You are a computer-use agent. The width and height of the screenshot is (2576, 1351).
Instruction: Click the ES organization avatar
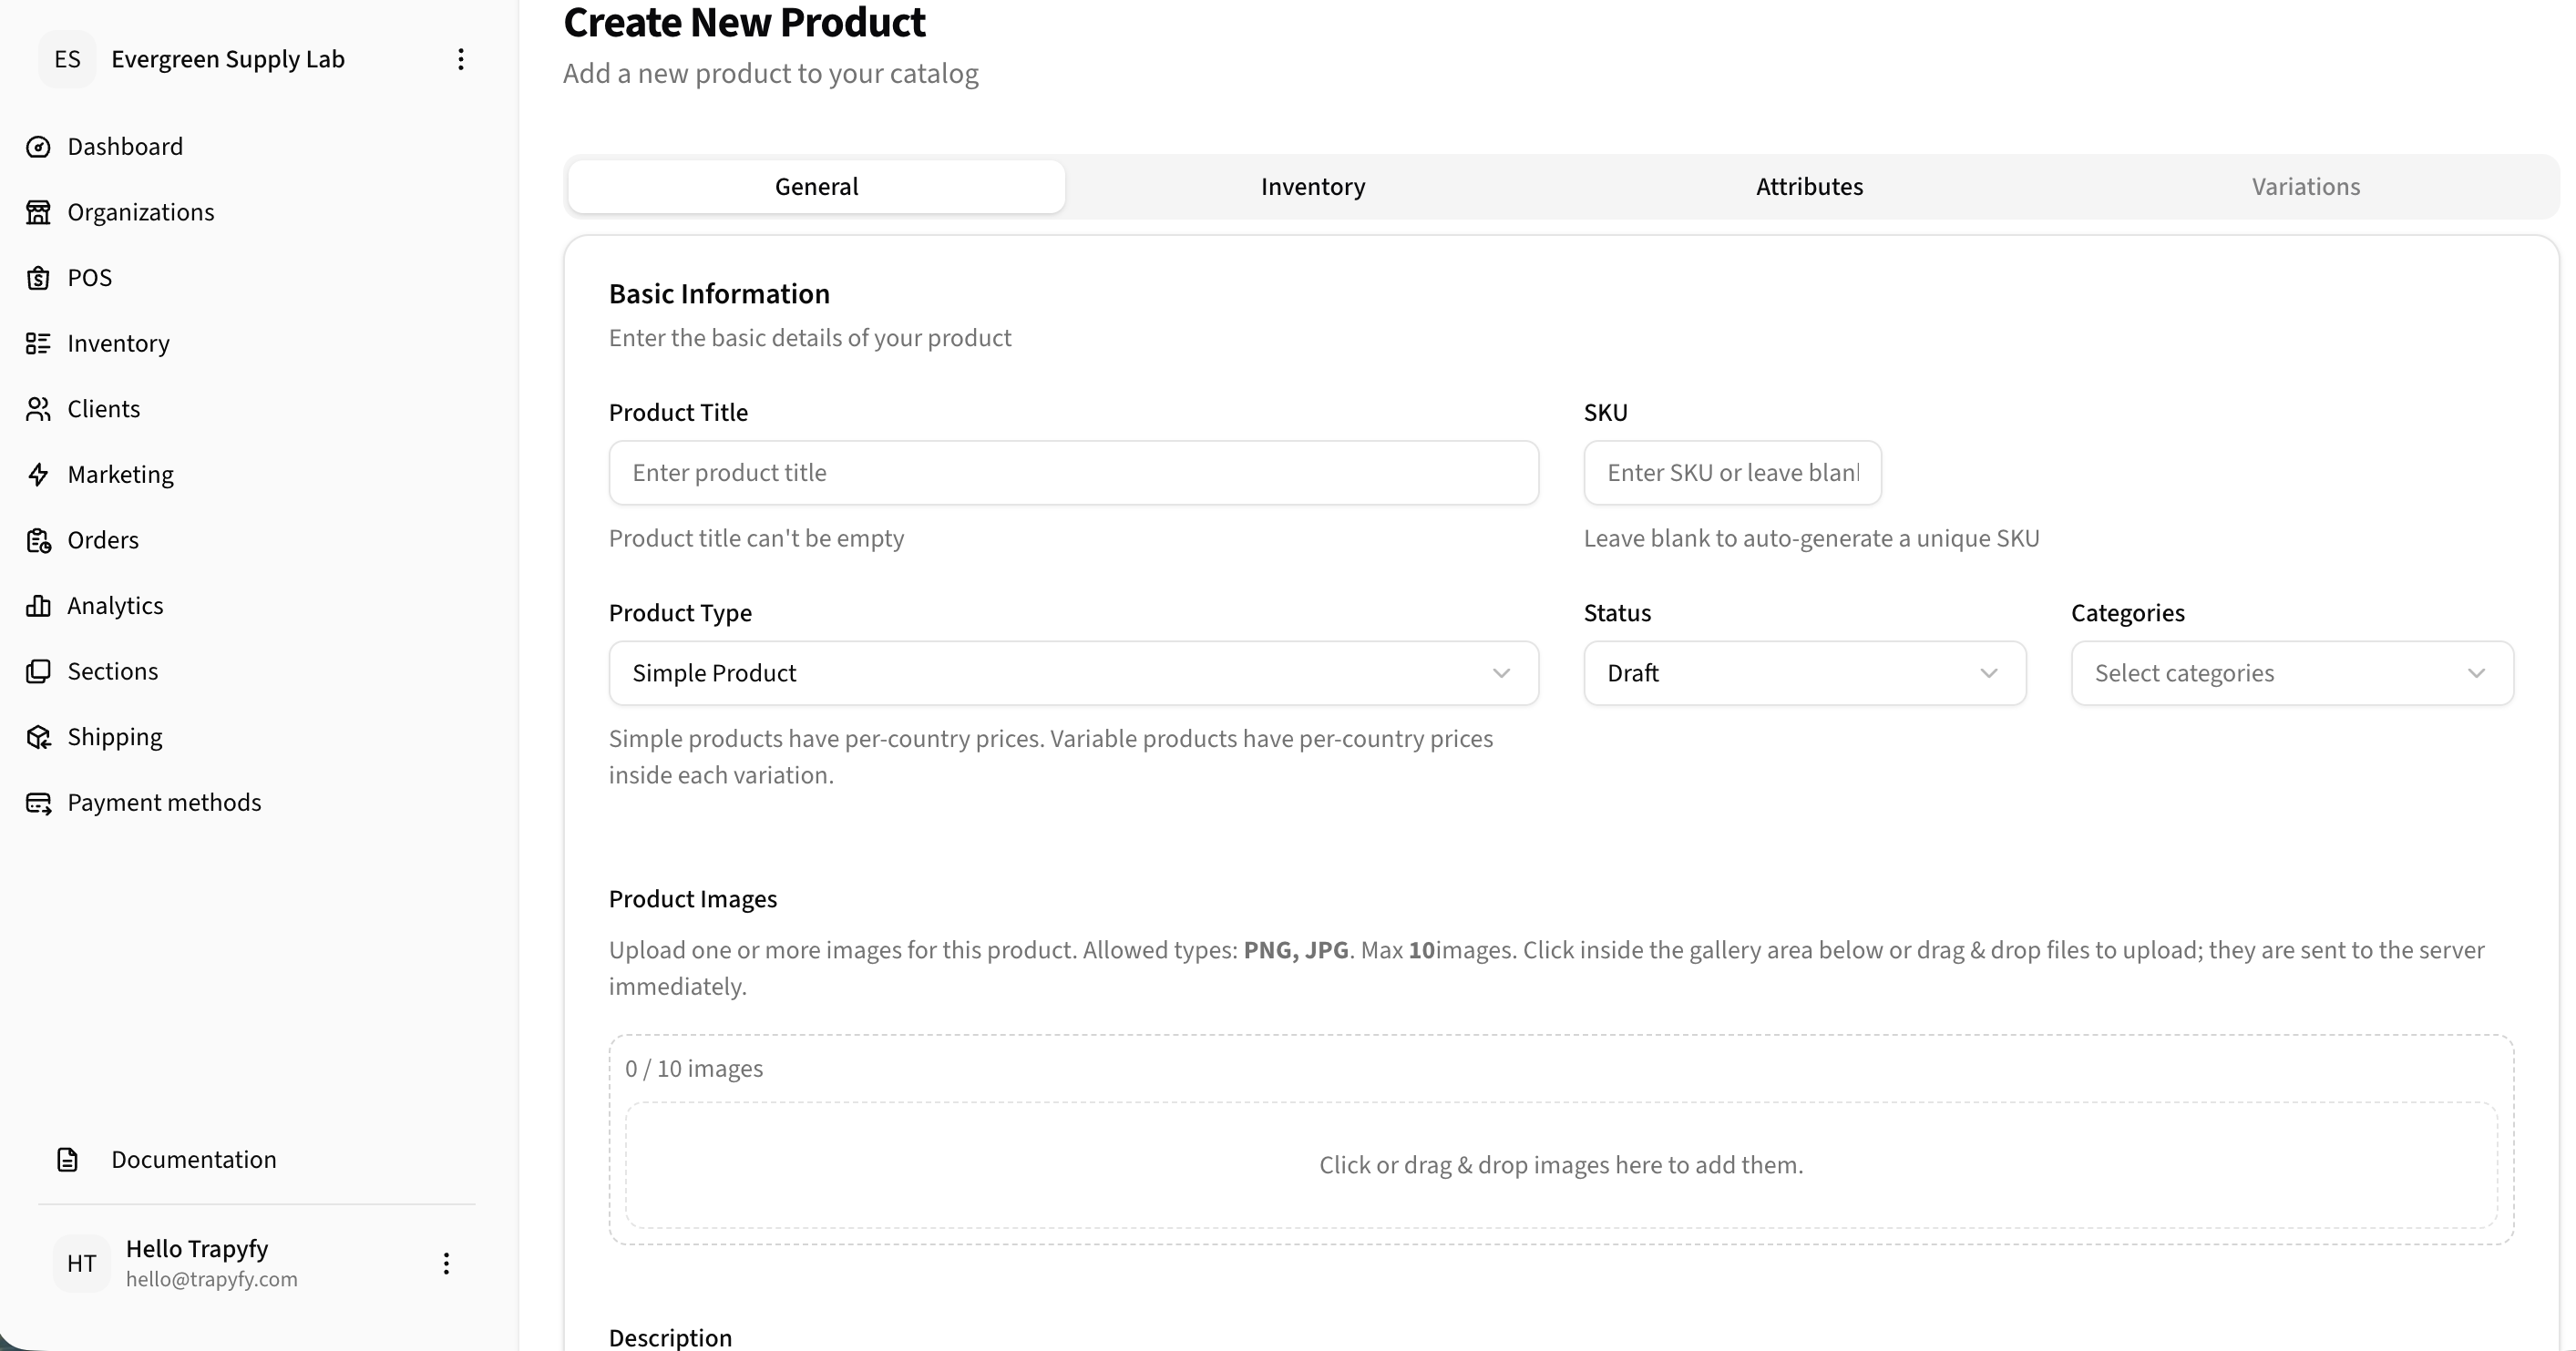(67, 59)
